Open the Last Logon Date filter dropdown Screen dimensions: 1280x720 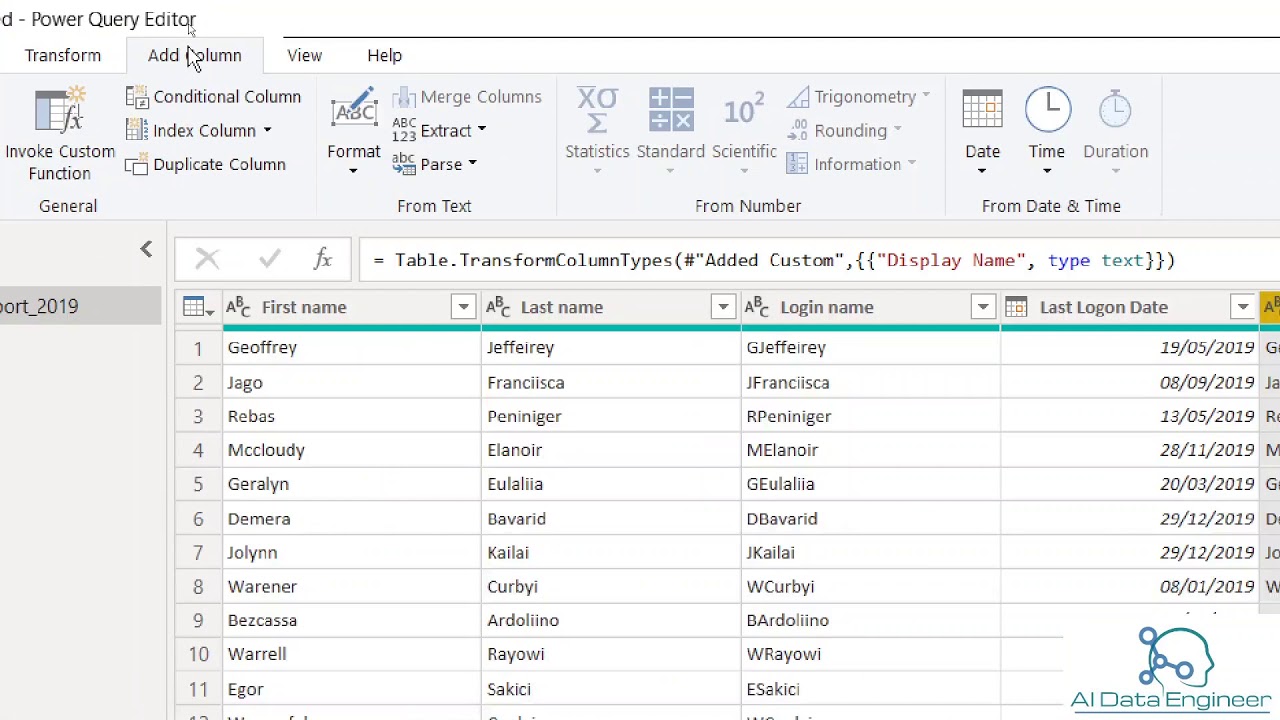pyautogui.click(x=1243, y=308)
